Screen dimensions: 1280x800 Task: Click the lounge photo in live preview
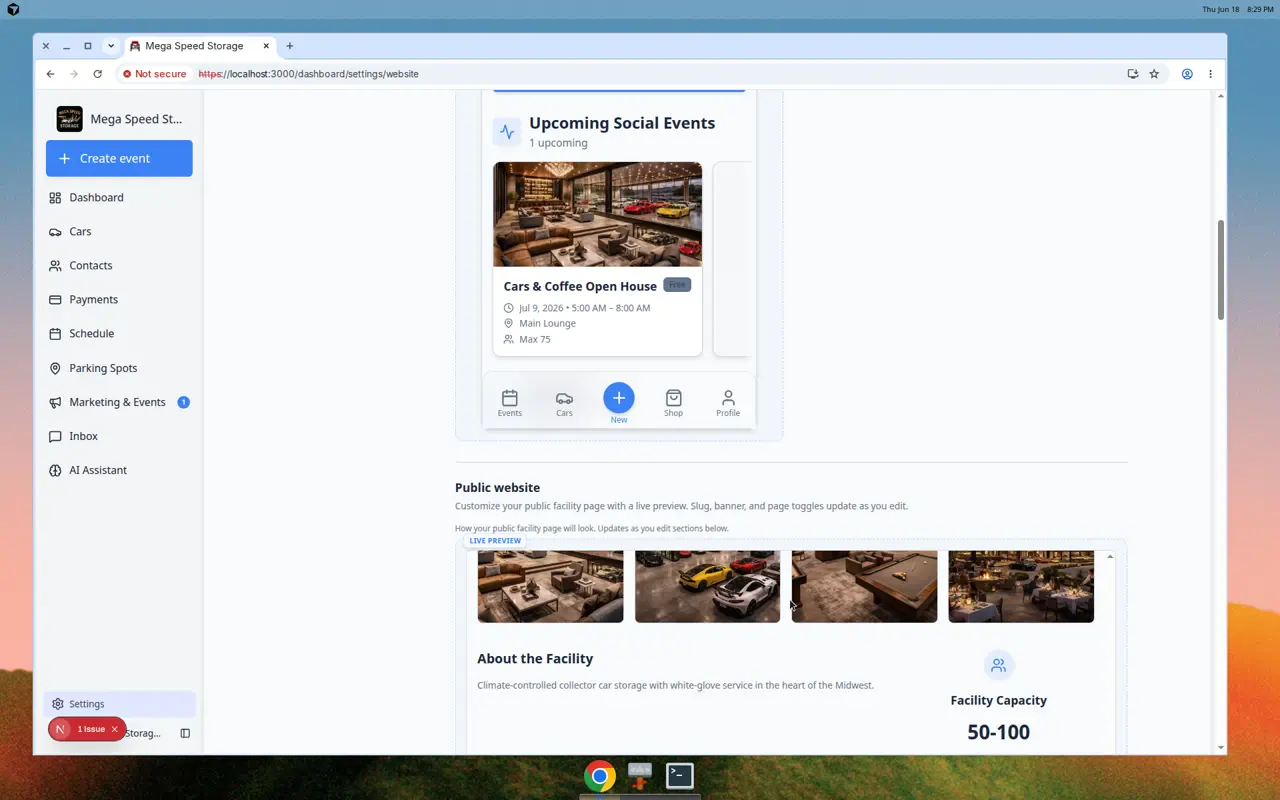(550, 586)
